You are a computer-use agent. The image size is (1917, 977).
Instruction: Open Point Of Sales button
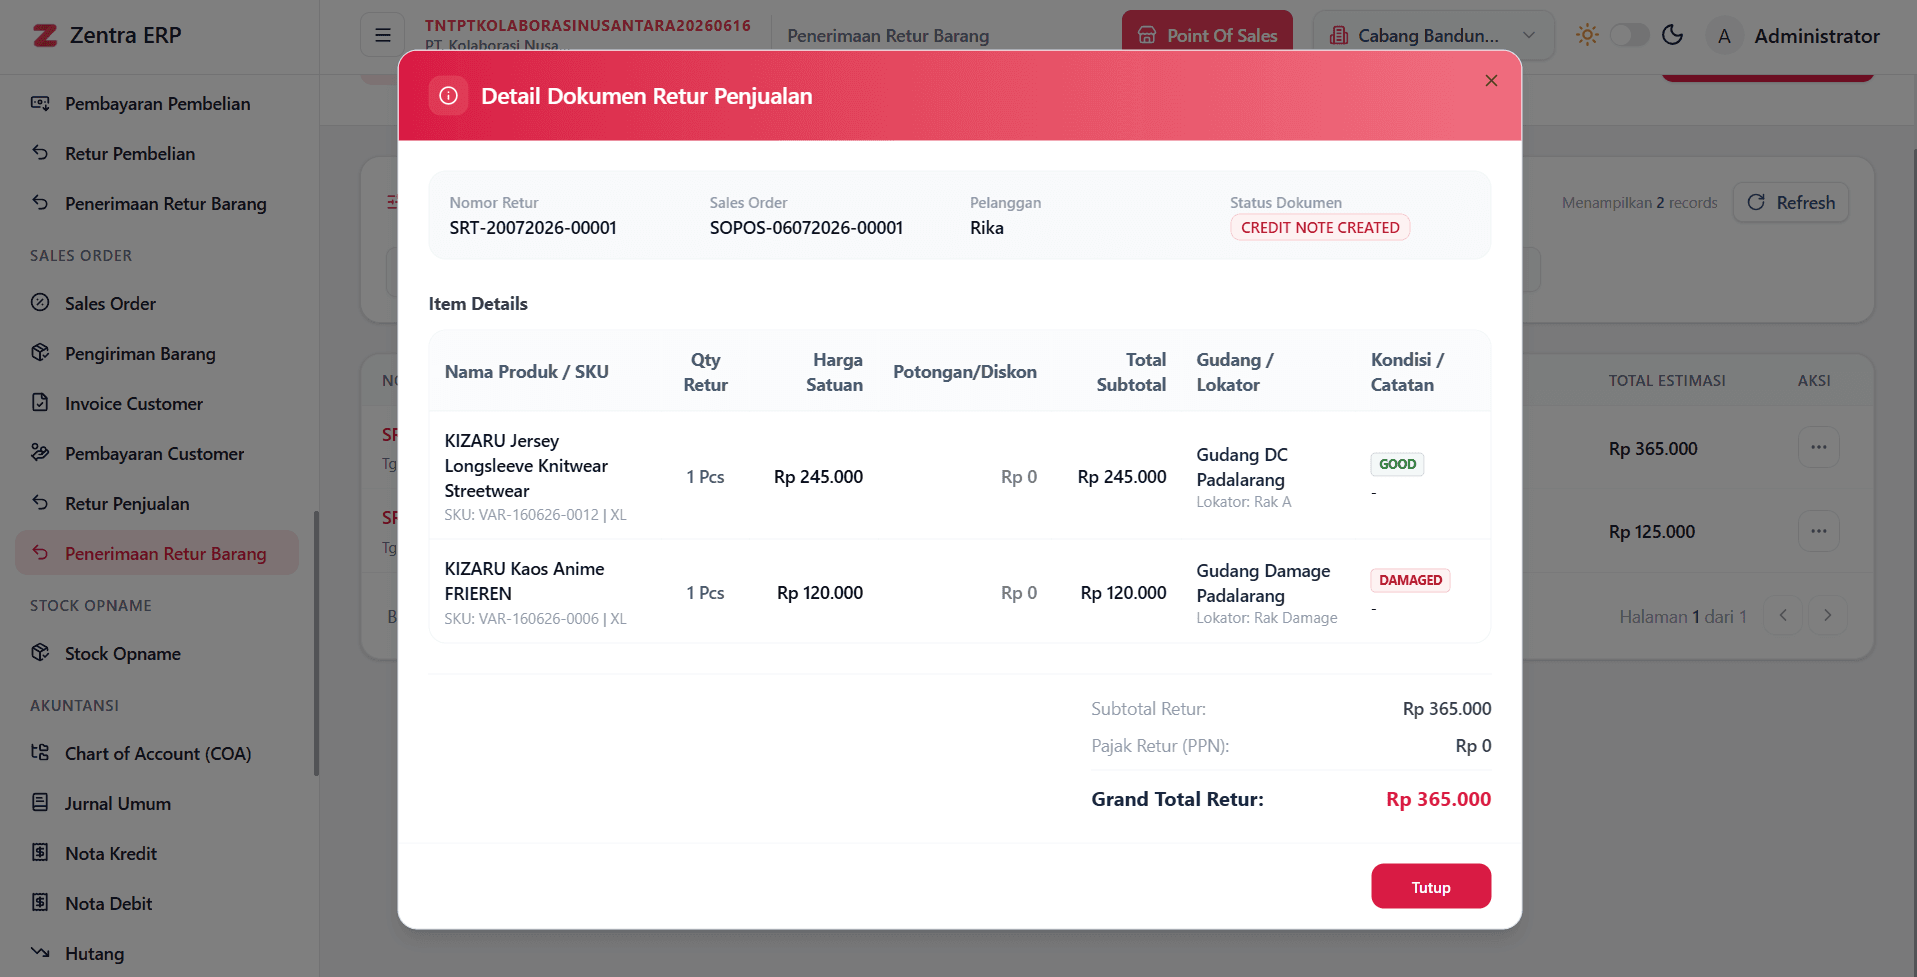click(1207, 36)
